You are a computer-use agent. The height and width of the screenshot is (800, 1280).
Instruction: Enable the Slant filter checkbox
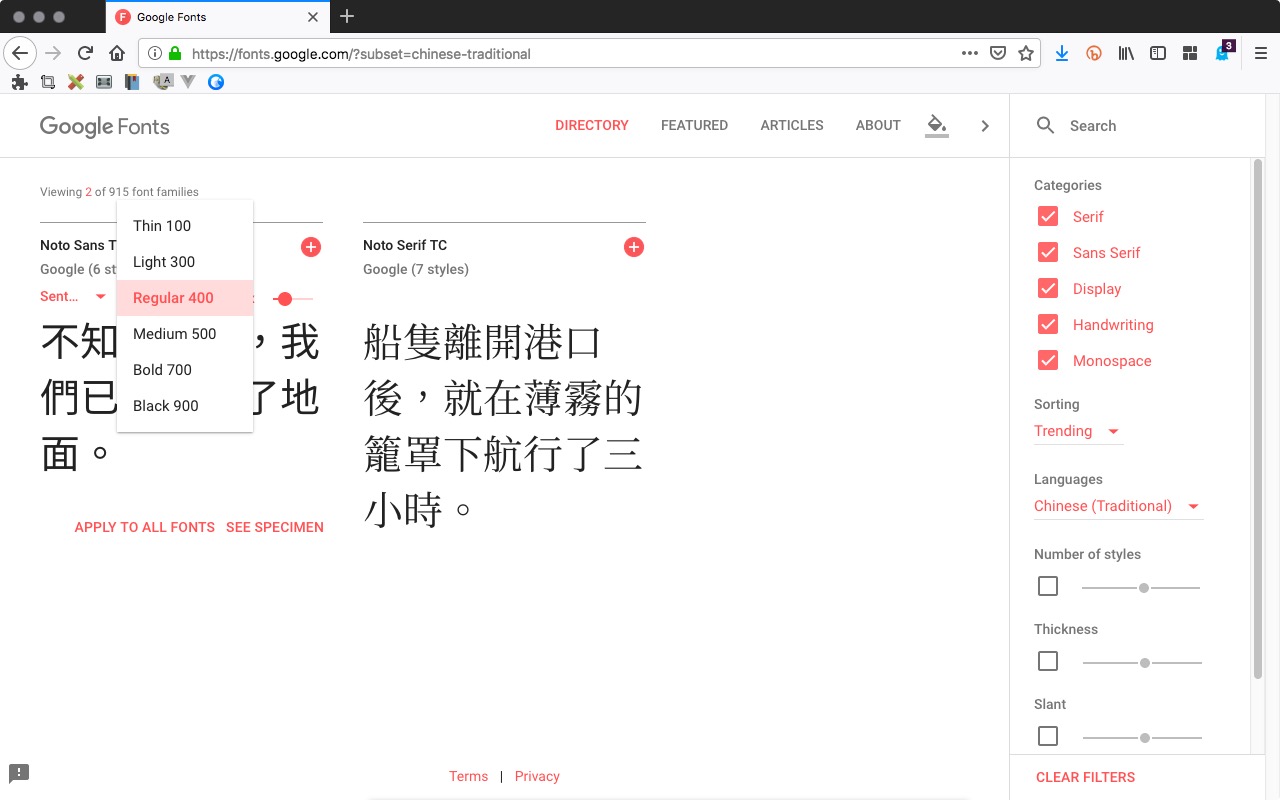(1048, 736)
